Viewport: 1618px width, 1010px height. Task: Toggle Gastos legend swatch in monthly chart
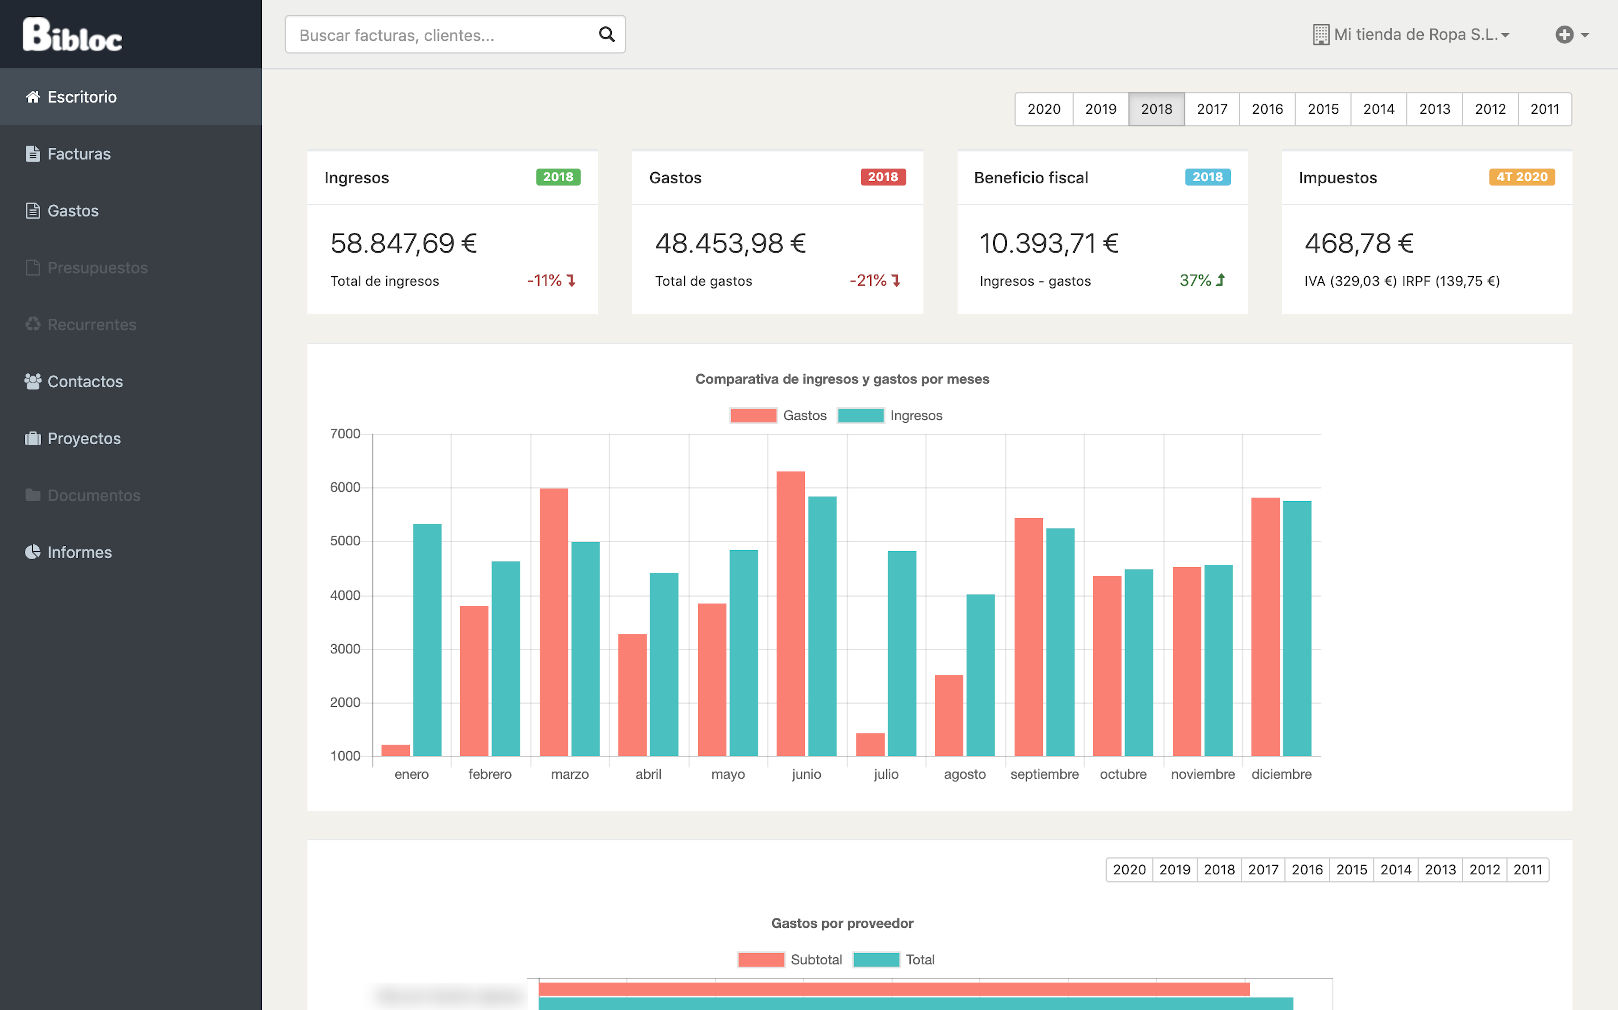point(753,416)
